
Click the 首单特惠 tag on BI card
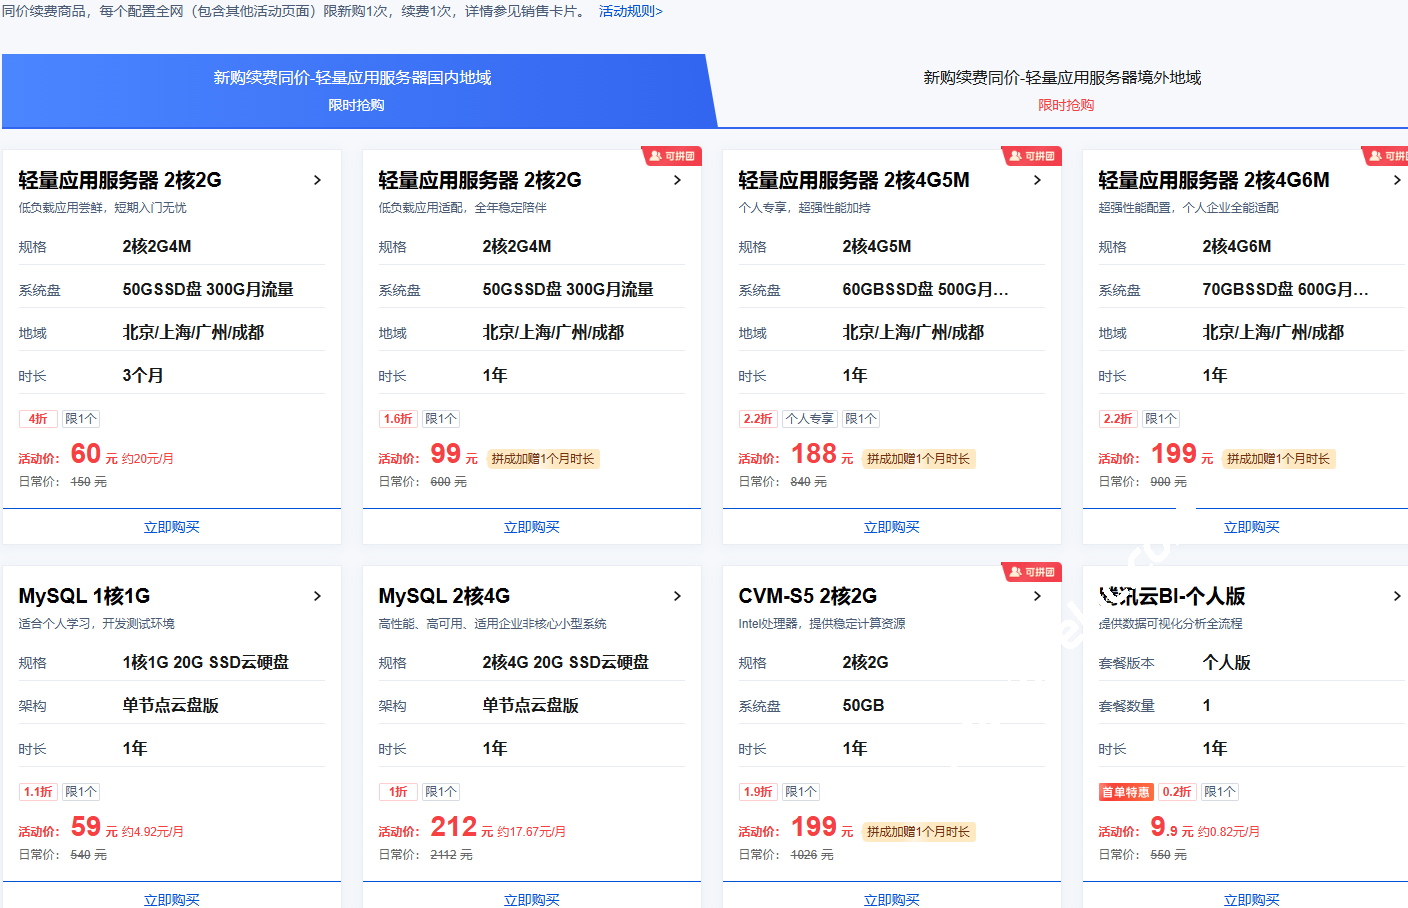1125,792
